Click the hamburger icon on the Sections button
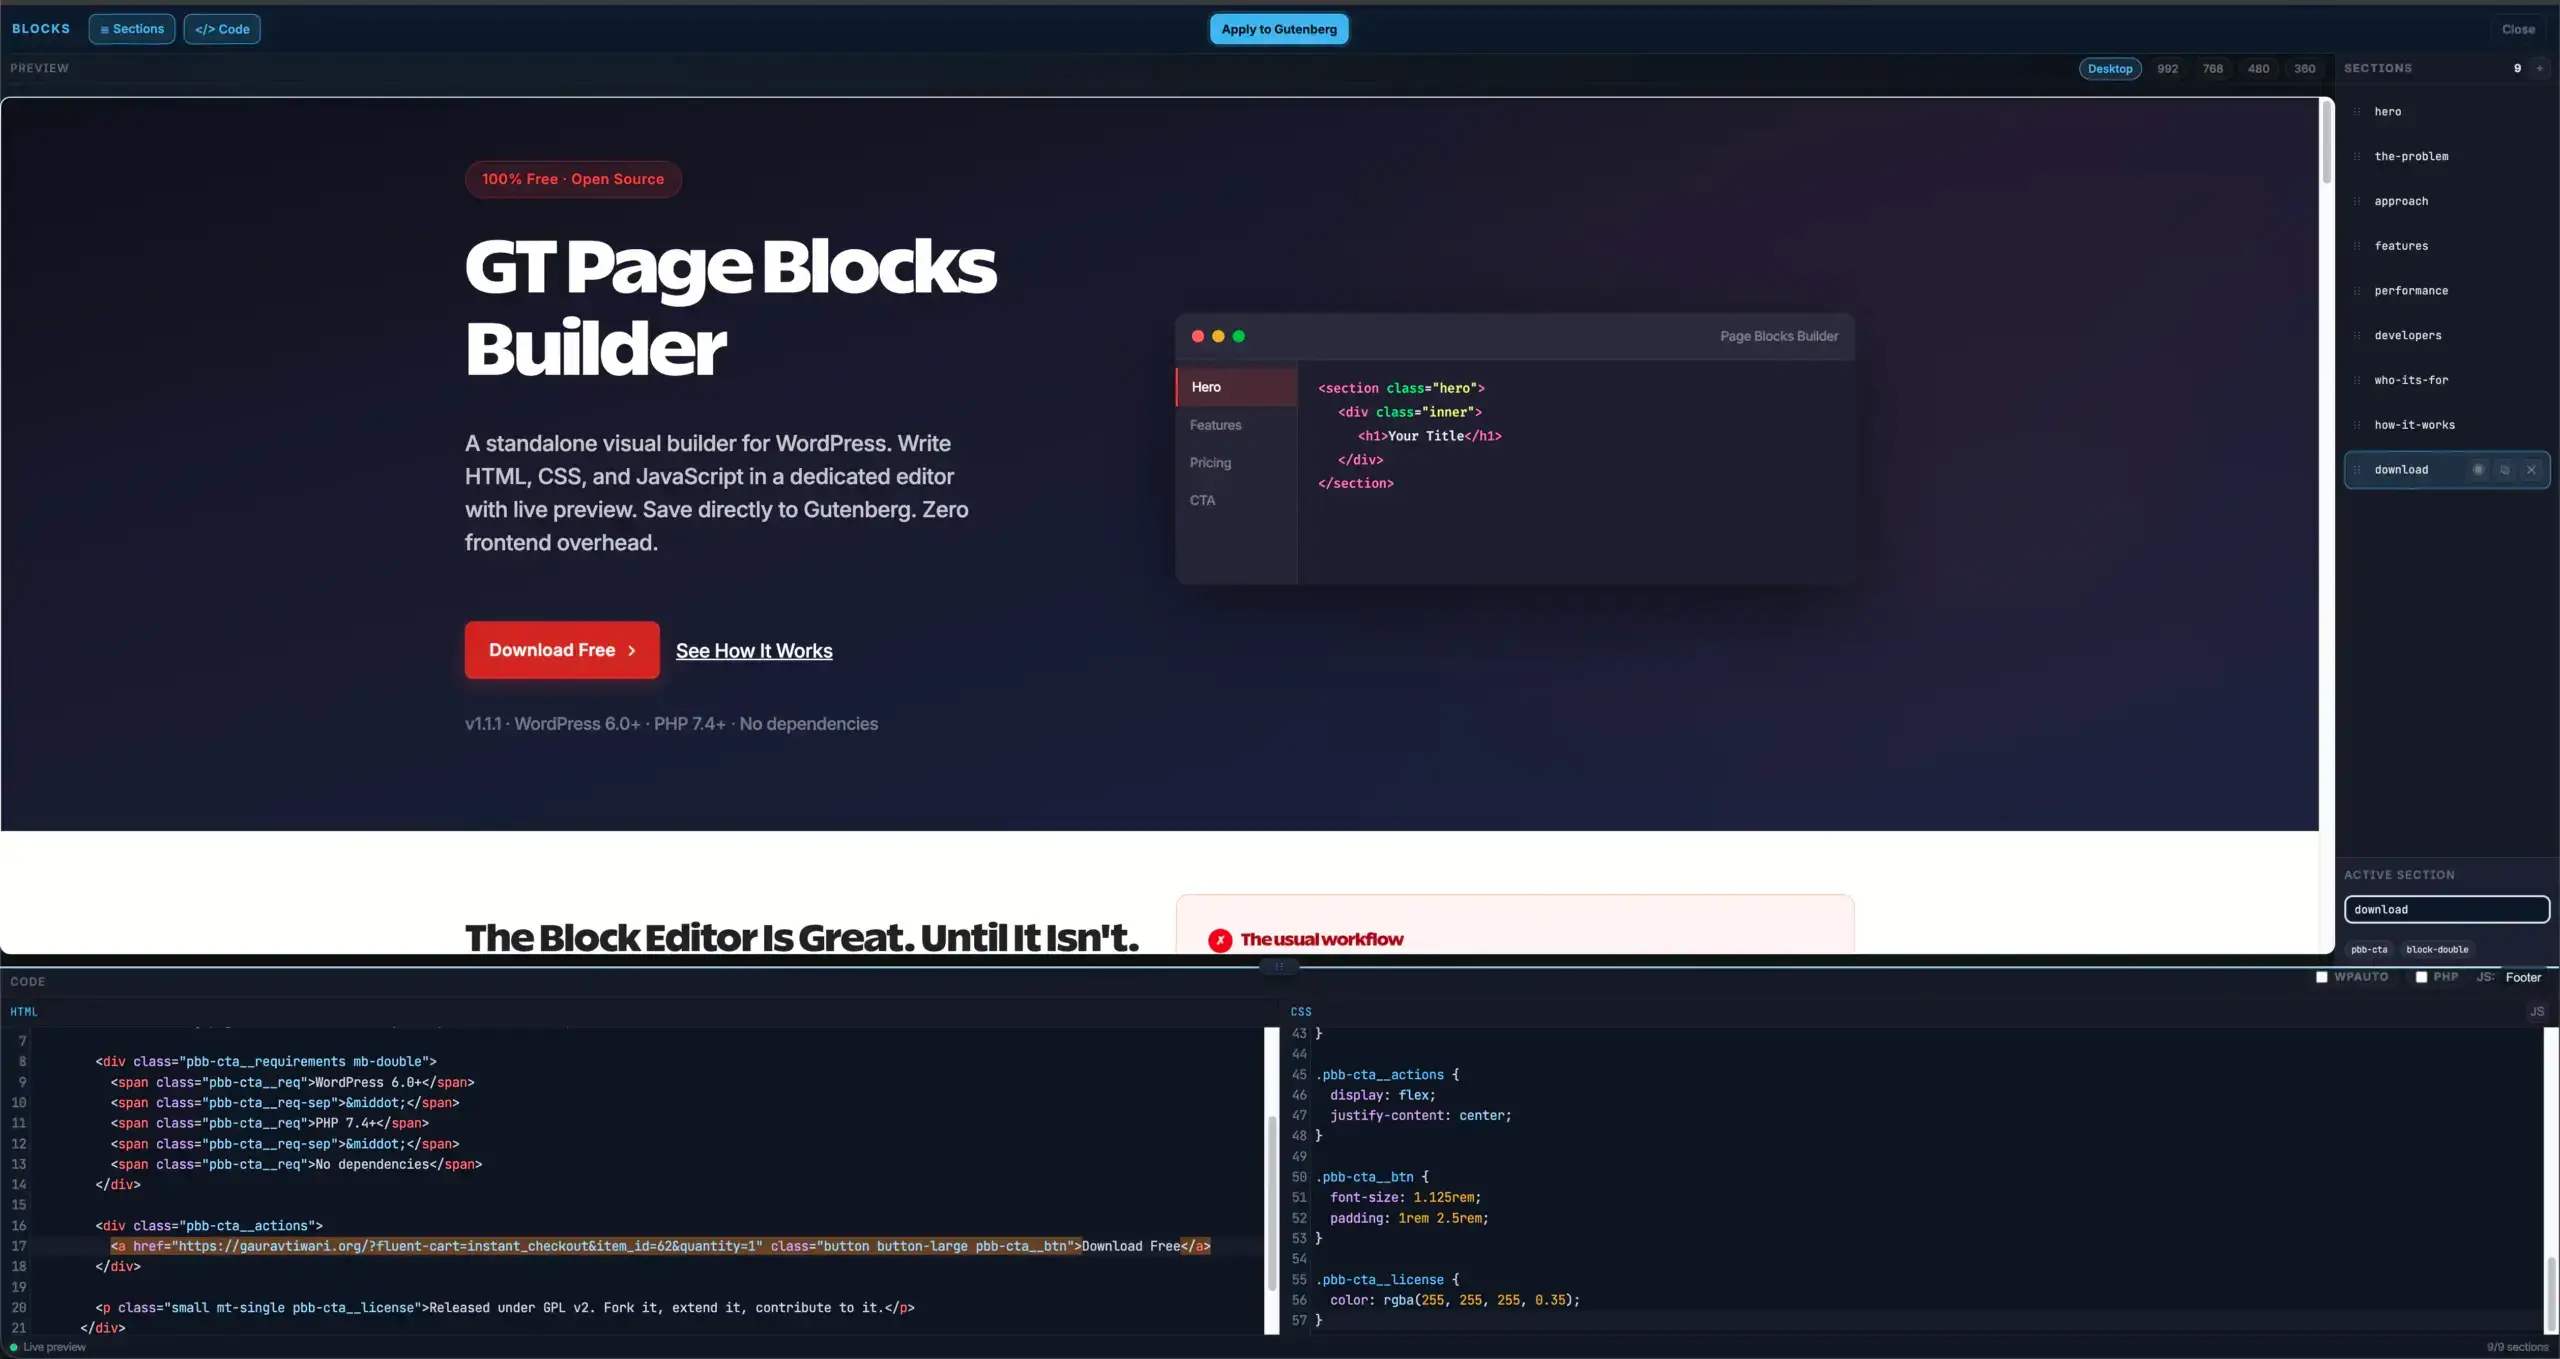Image resolution: width=2560 pixels, height=1359 pixels. 105,29
